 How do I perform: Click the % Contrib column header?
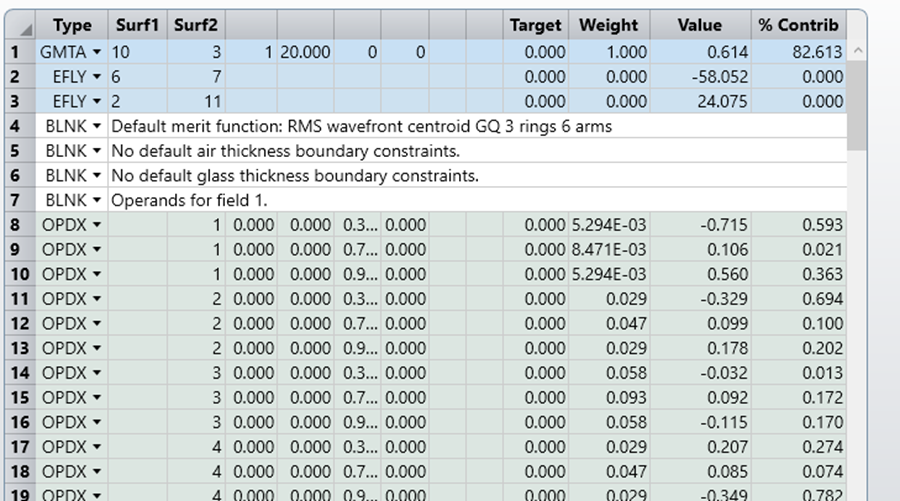click(x=799, y=26)
